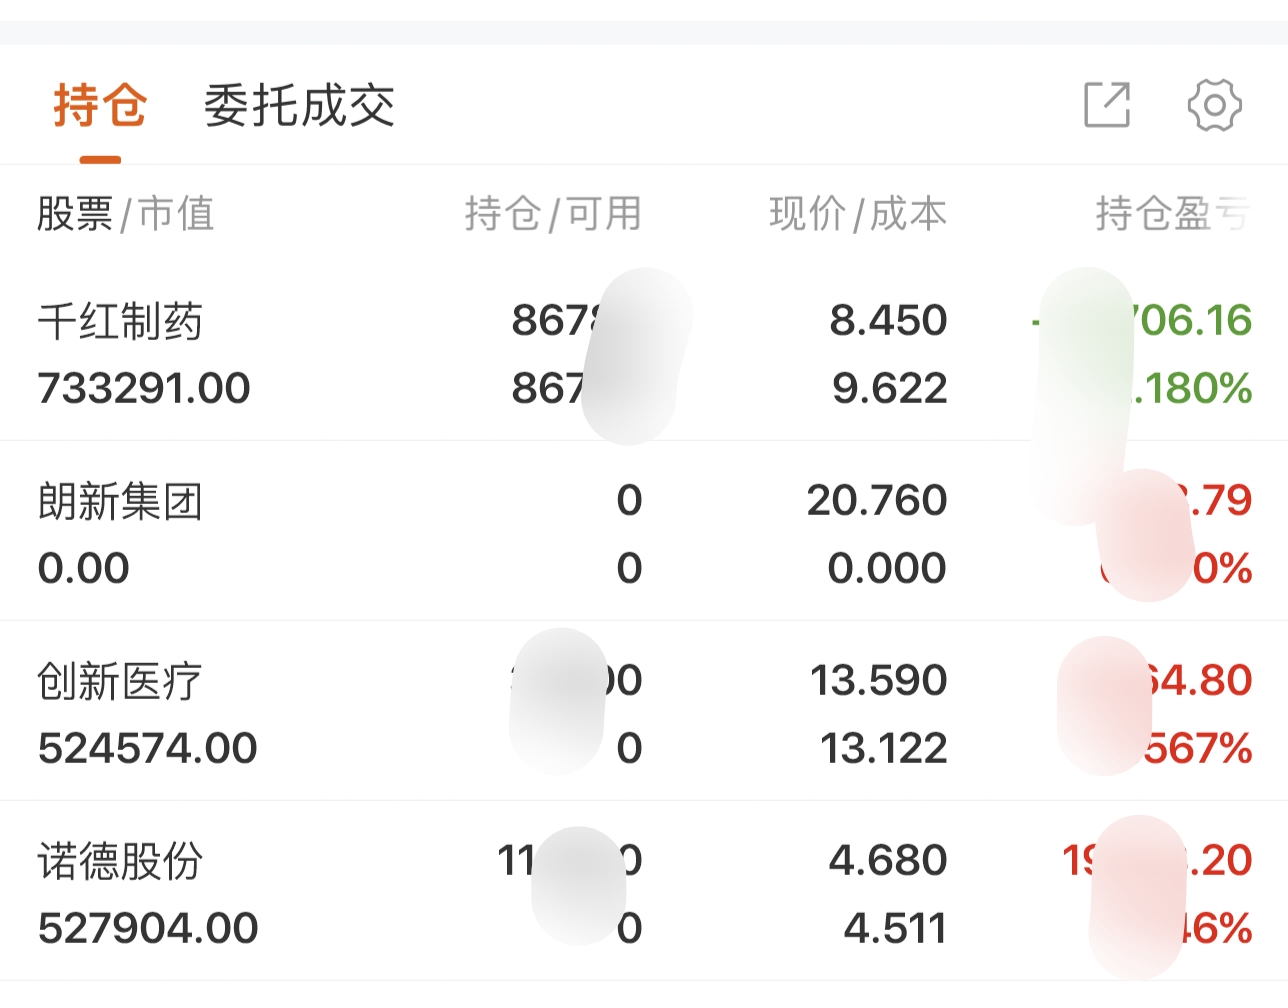This screenshot has width=1288, height=1008.
Task: Sort by 持仓/可用 column header
Action: coord(553,214)
